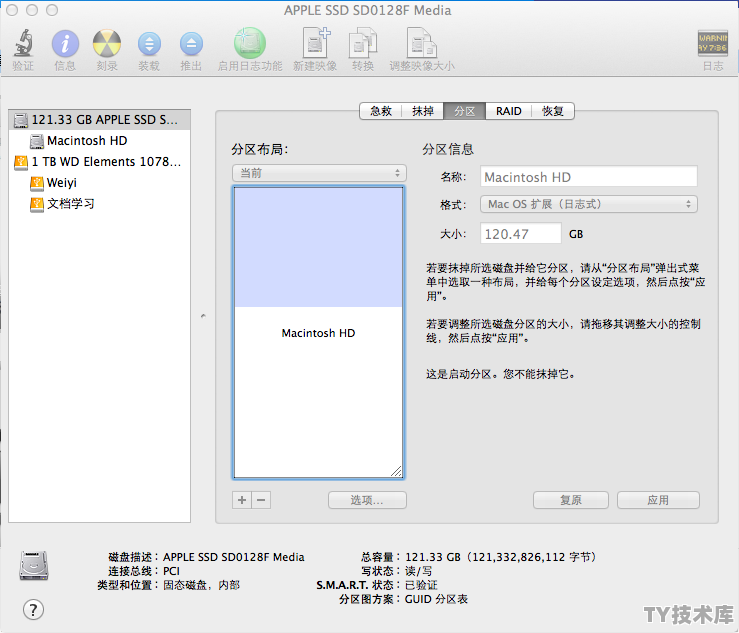Open the partition layout 当前 dropdown
This screenshot has height=633, width=739.
(319, 173)
